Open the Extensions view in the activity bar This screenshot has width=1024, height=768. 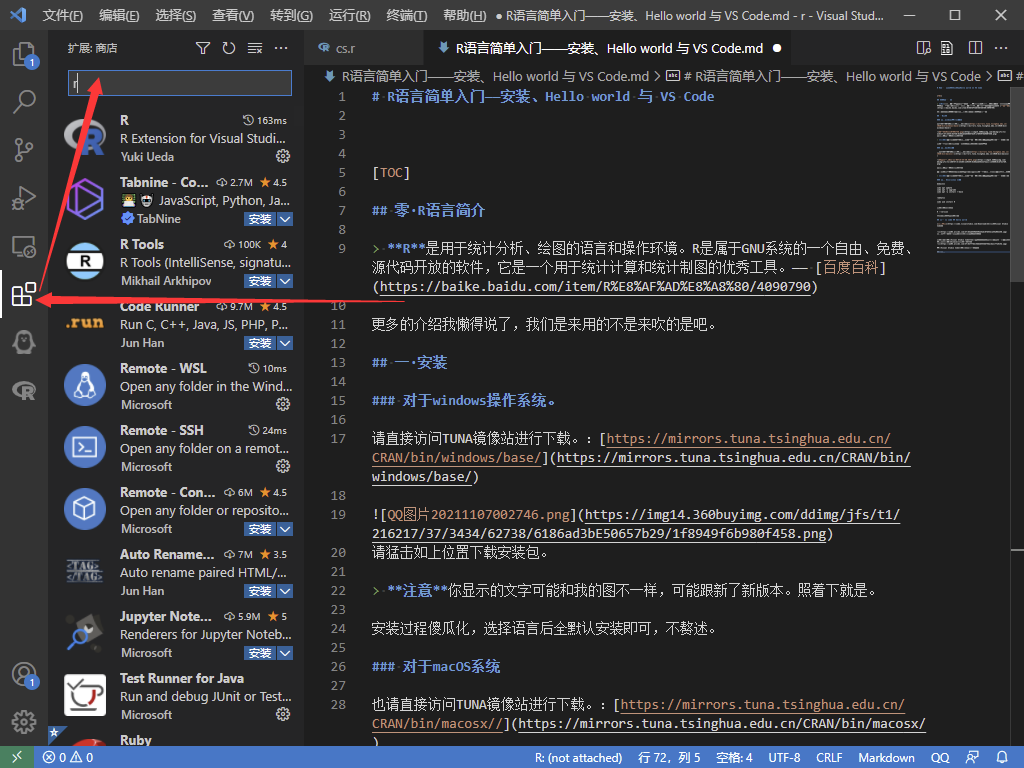click(x=25, y=296)
